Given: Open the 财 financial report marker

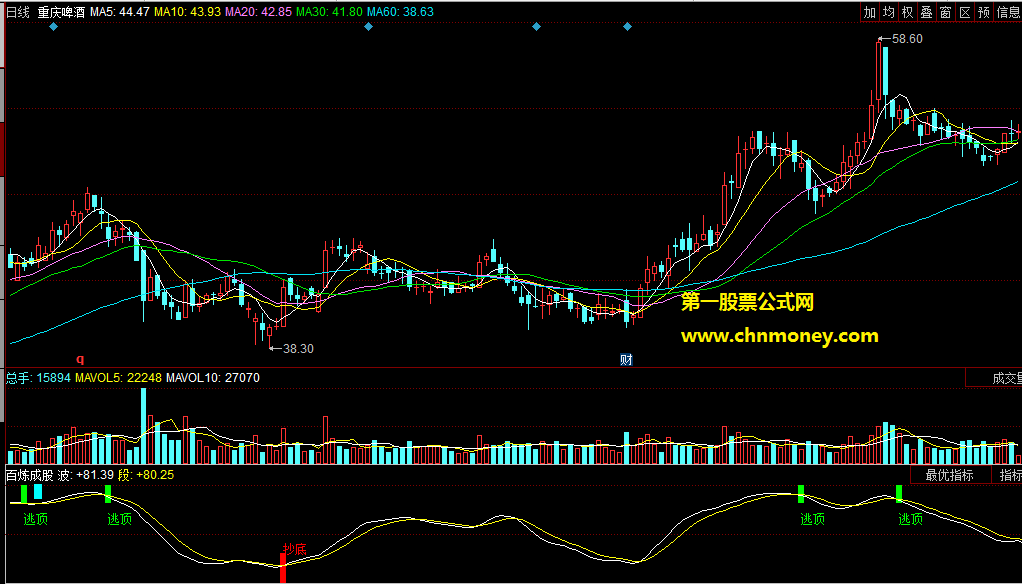Looking at the screenshot, I should (626, 359).
